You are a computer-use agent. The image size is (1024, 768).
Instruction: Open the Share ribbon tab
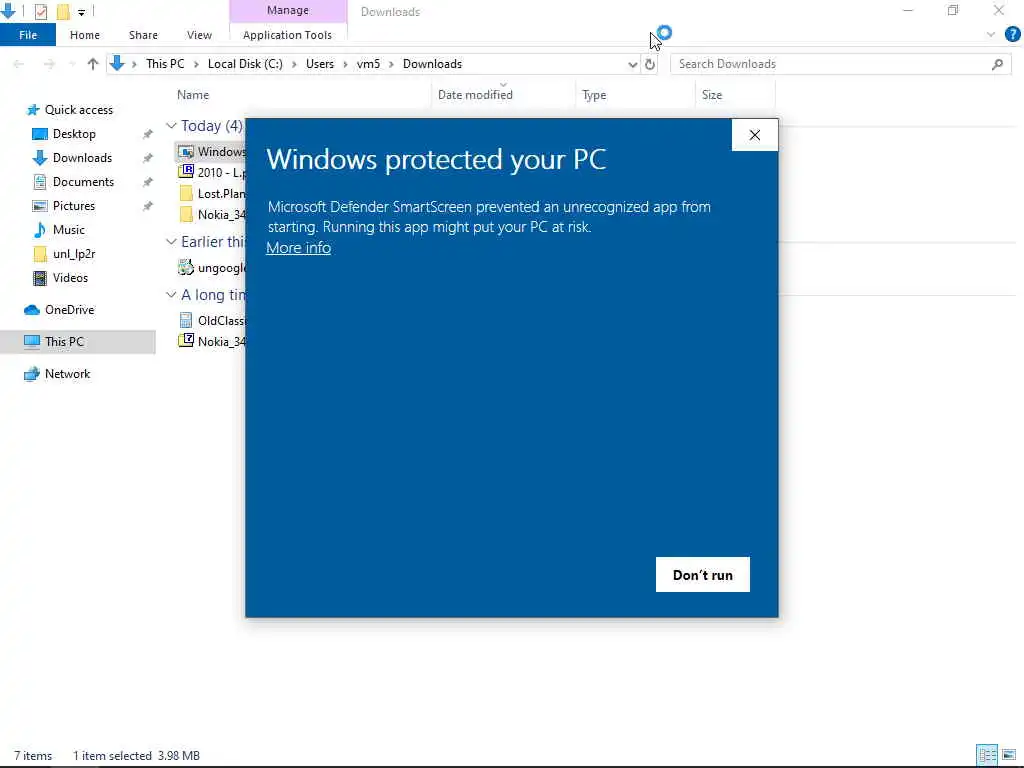point(143,35)
